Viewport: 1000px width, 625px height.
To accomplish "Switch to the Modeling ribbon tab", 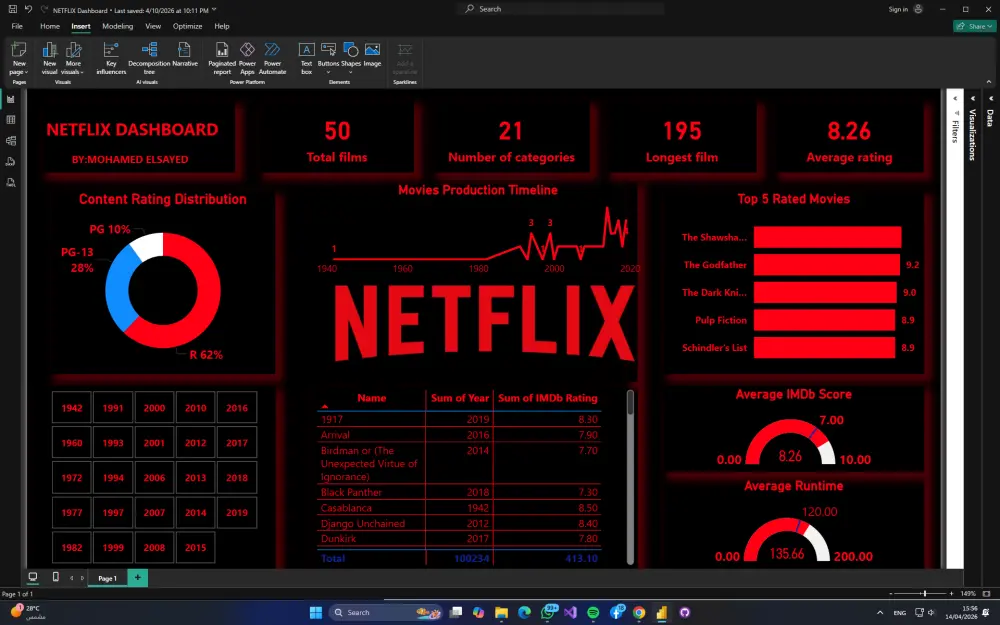I will (x=117, y=26).
